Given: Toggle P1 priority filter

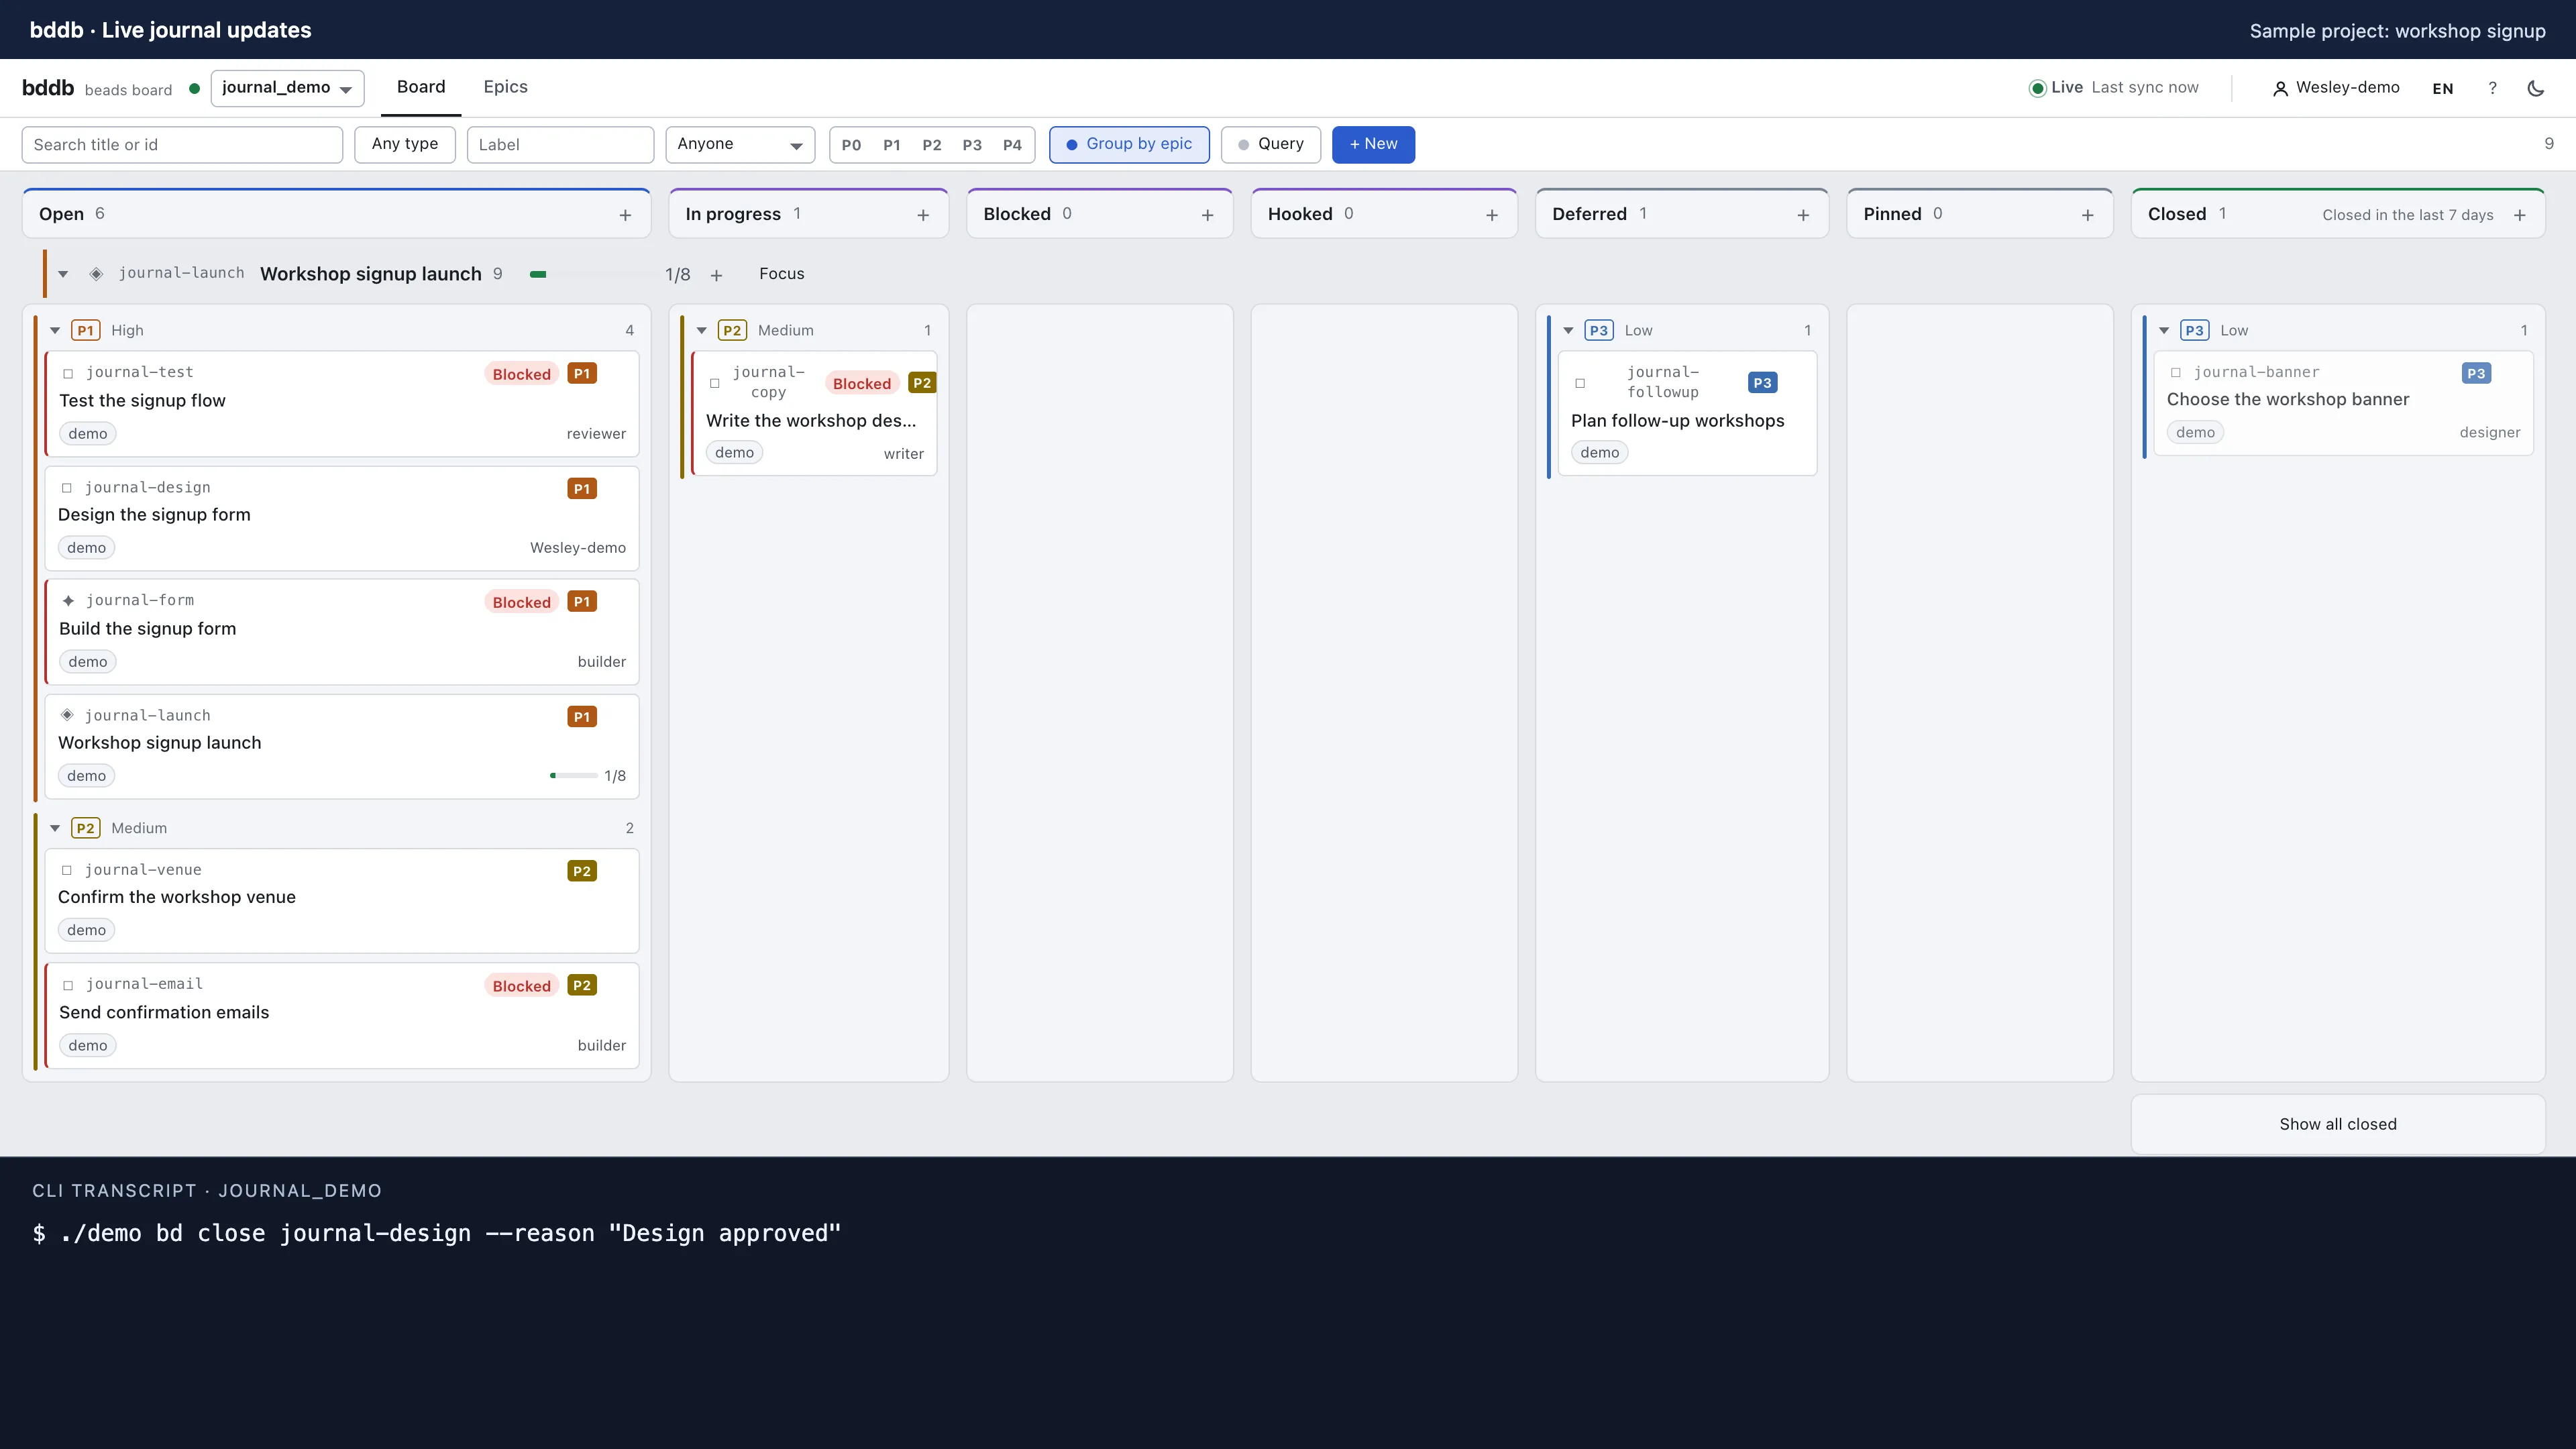Looking at the screenshot, I should click(892, 145).
